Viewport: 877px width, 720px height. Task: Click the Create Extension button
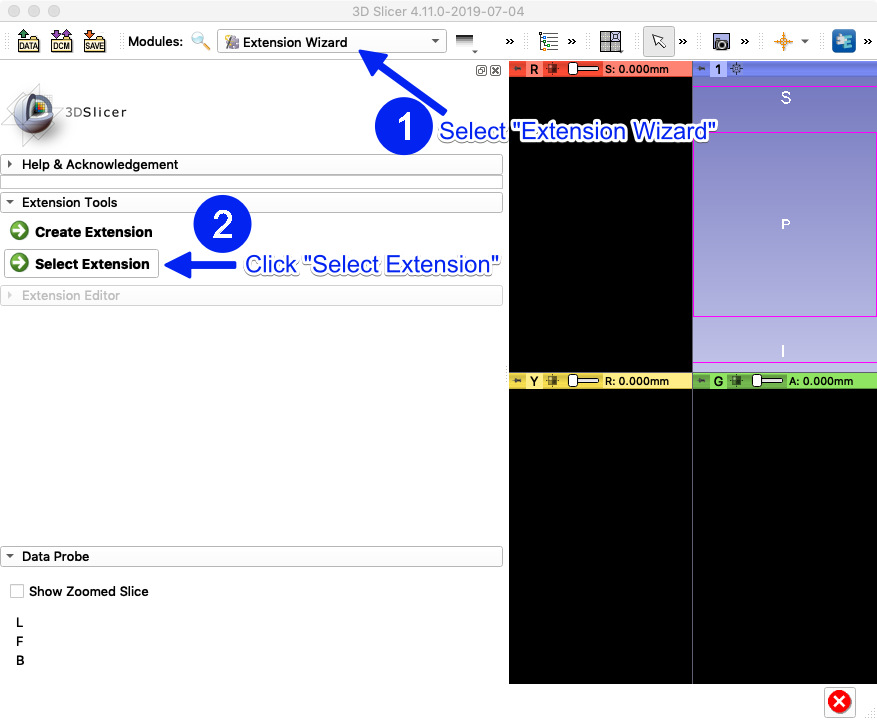coord(82,232)
